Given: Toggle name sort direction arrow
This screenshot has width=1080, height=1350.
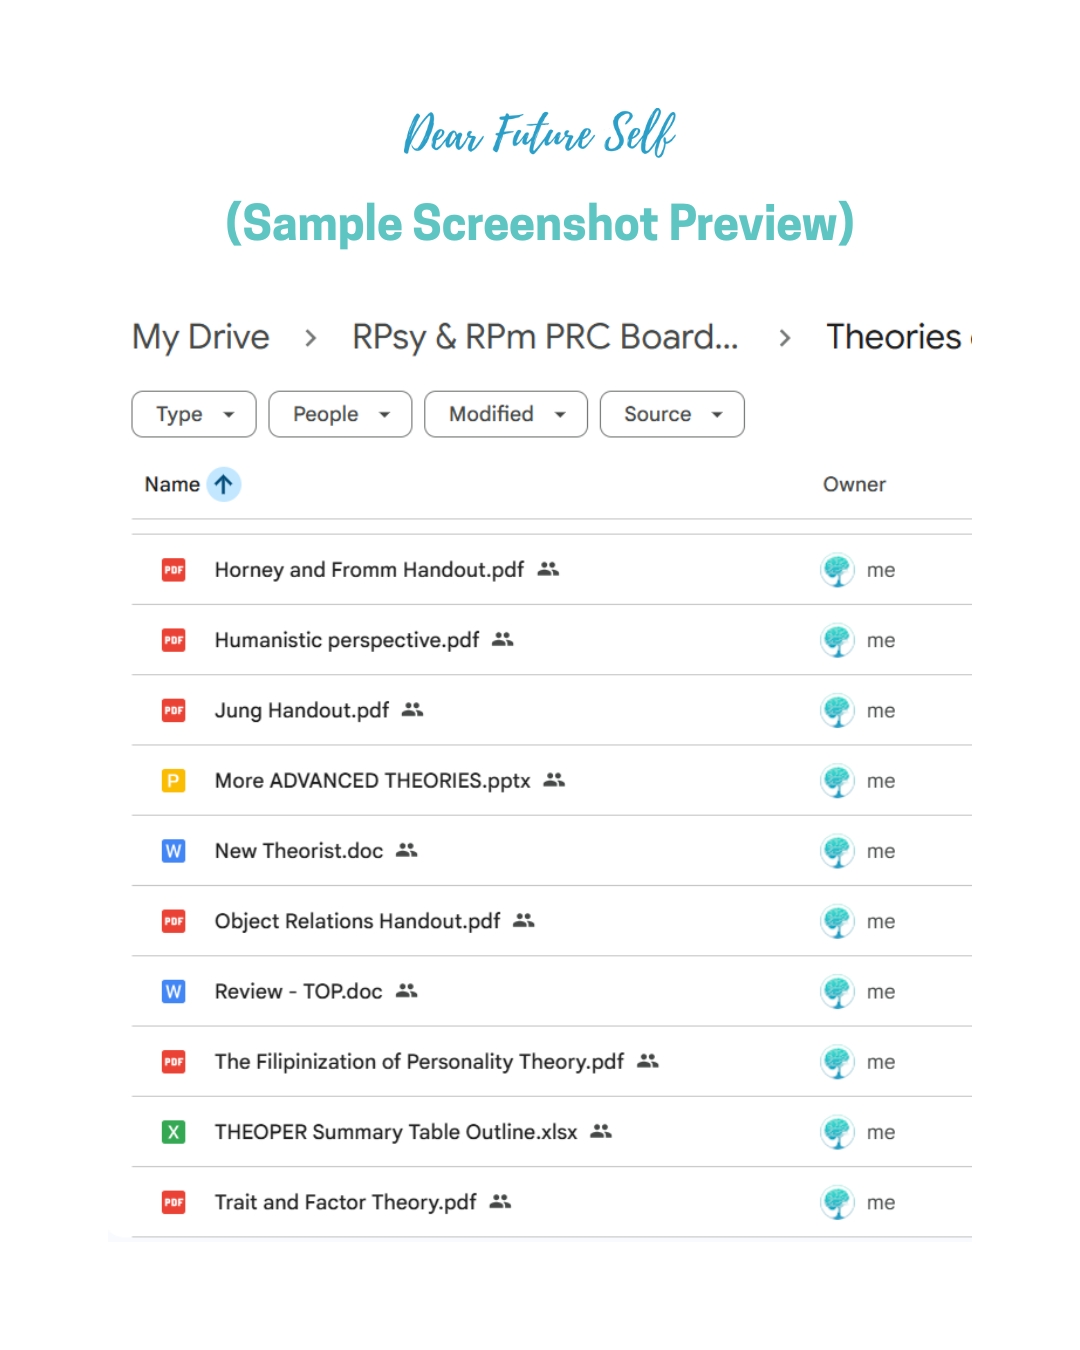Looking at the screenshot, I should [x=224, y=485].
